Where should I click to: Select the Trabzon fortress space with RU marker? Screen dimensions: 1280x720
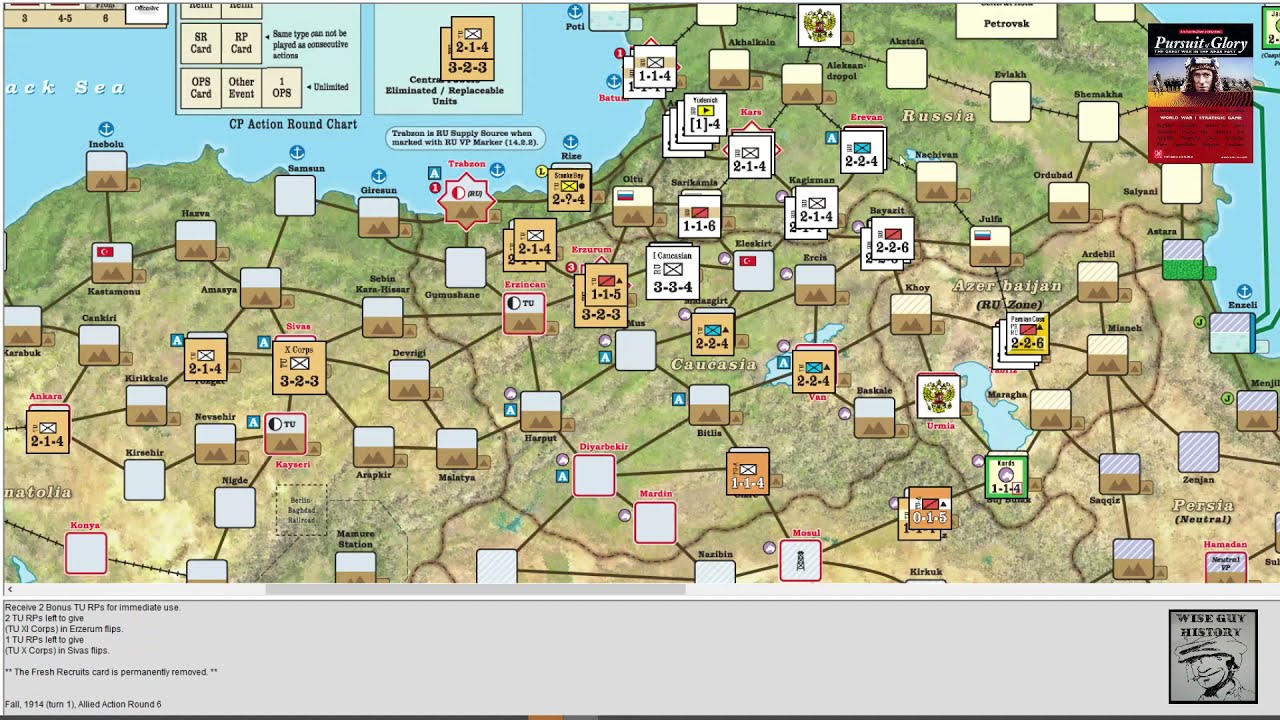click(x=466, y=199)
